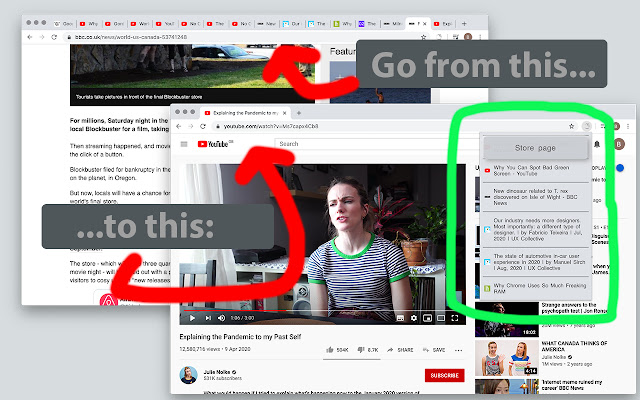Bookmark the YouTube page with star icon

[x=571, y=126]
